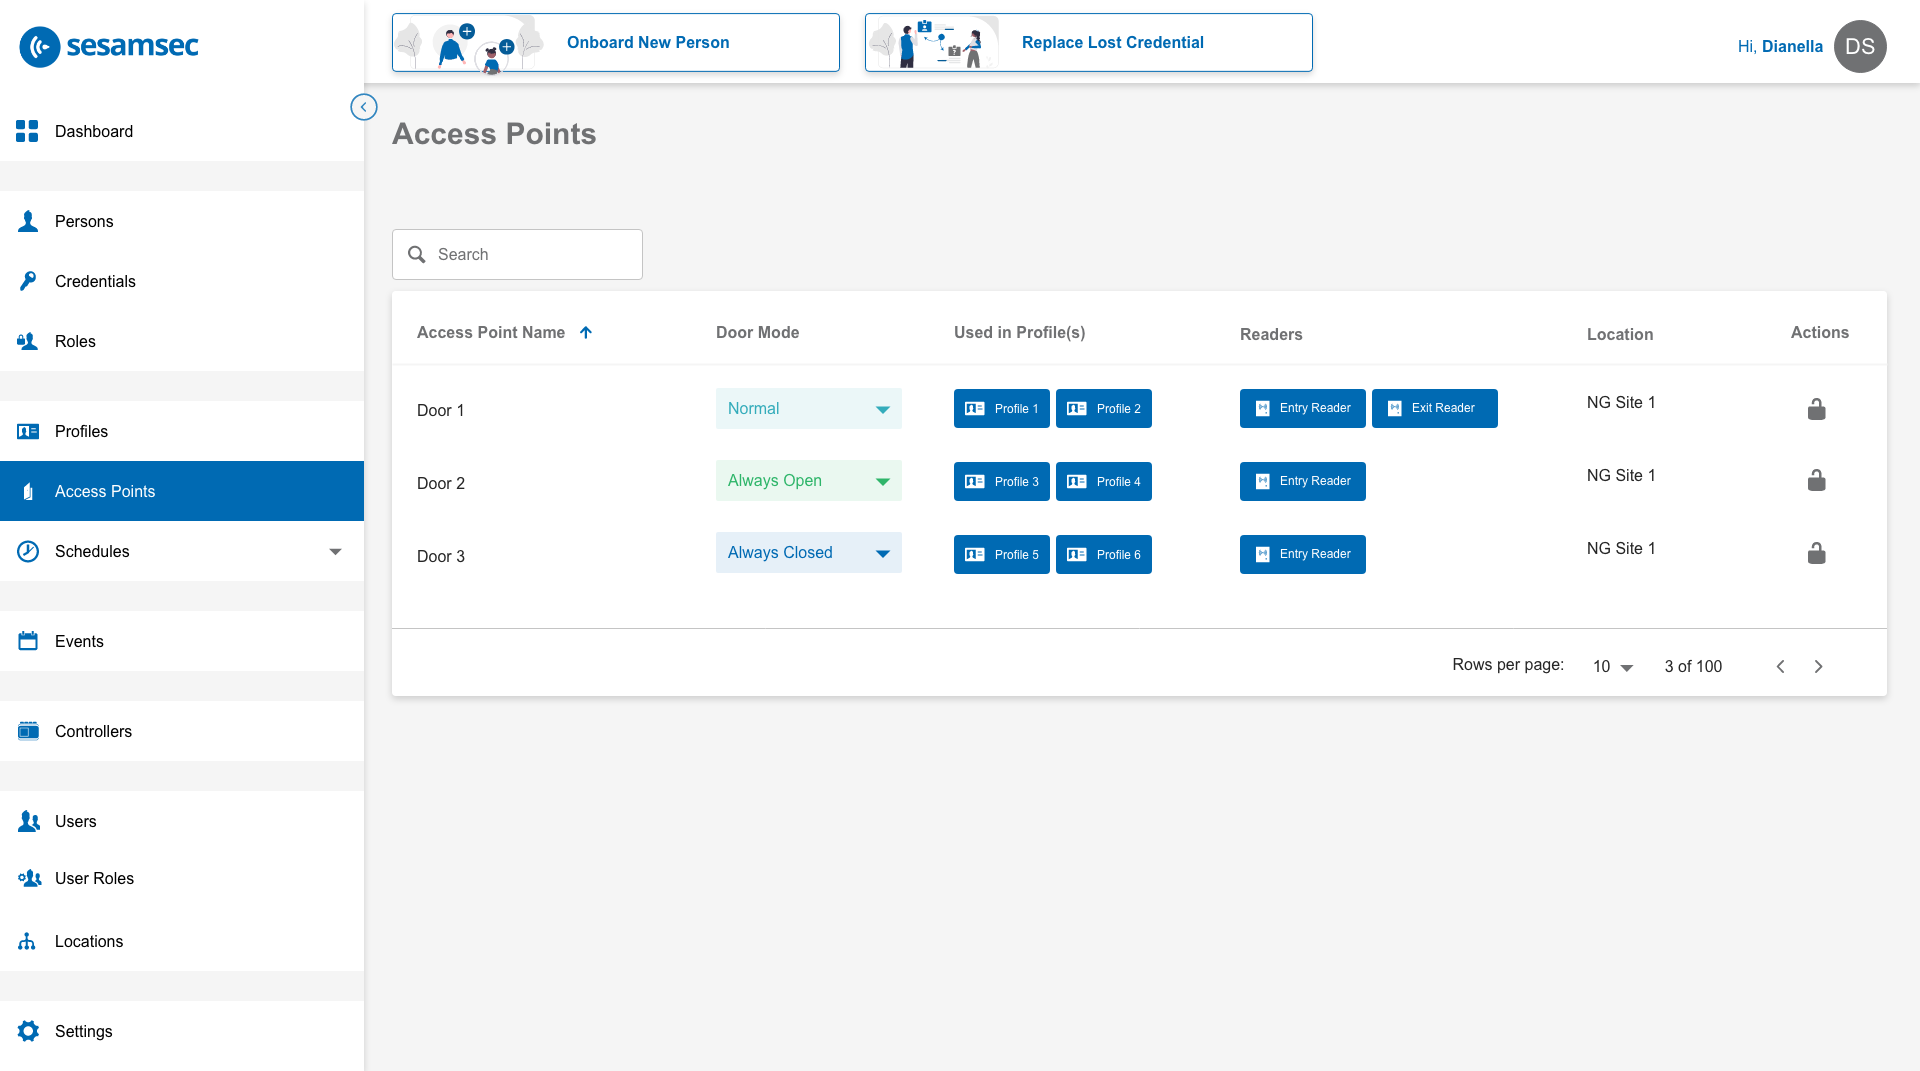Go to the previous page of results
The width and height of the screenshot is (1920, 1071).
pyautogui.click(x=1780, y=667)
